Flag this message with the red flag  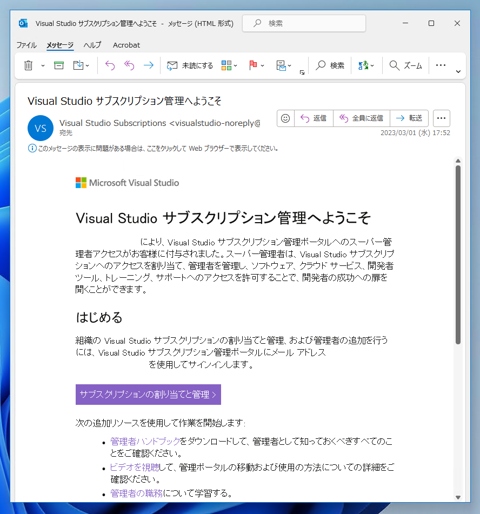(253, 65)
